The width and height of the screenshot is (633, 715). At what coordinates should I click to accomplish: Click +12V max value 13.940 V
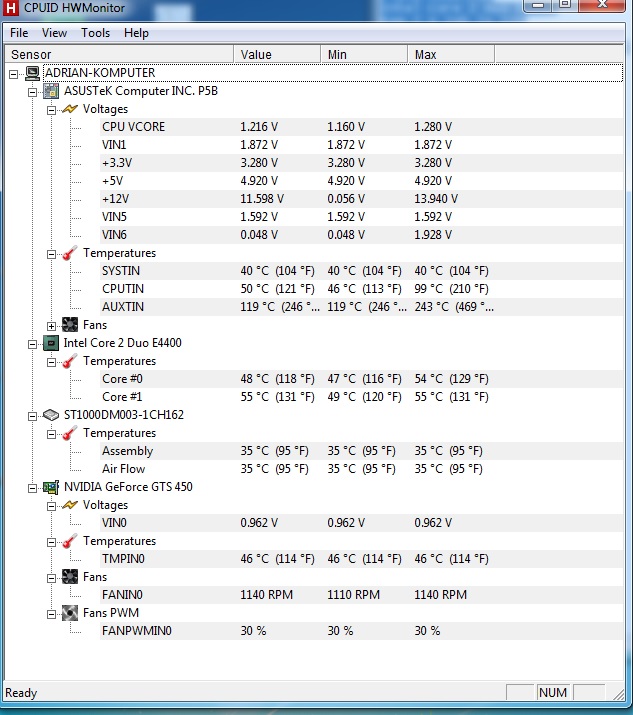[x=436, y=199]
